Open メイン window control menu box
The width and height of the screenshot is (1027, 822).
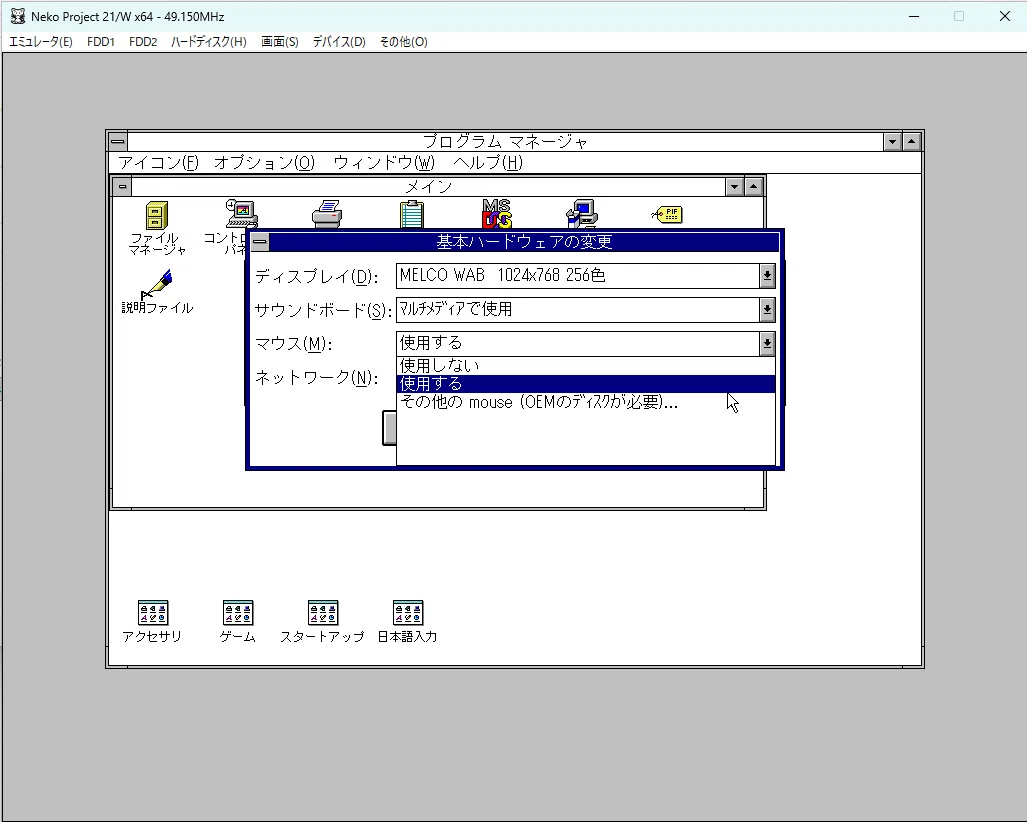click(x=122, y=187)
